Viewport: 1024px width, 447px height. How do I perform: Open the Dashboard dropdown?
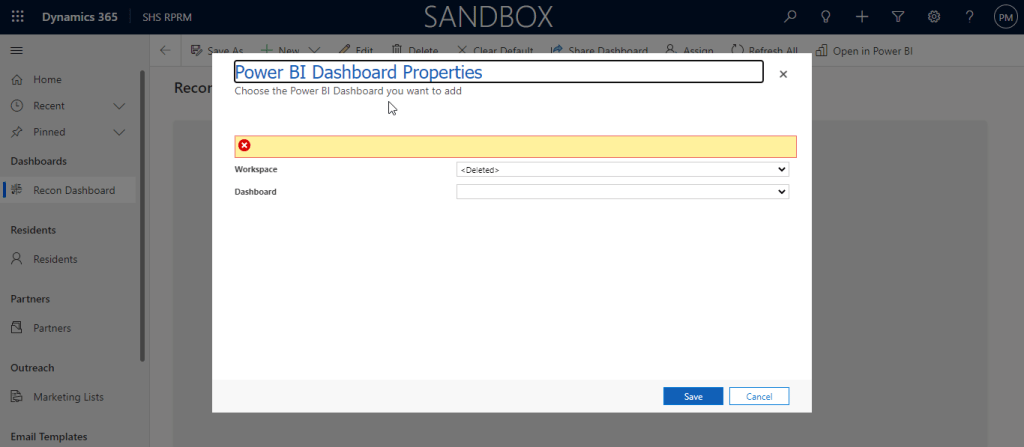[x=622, y=192]
